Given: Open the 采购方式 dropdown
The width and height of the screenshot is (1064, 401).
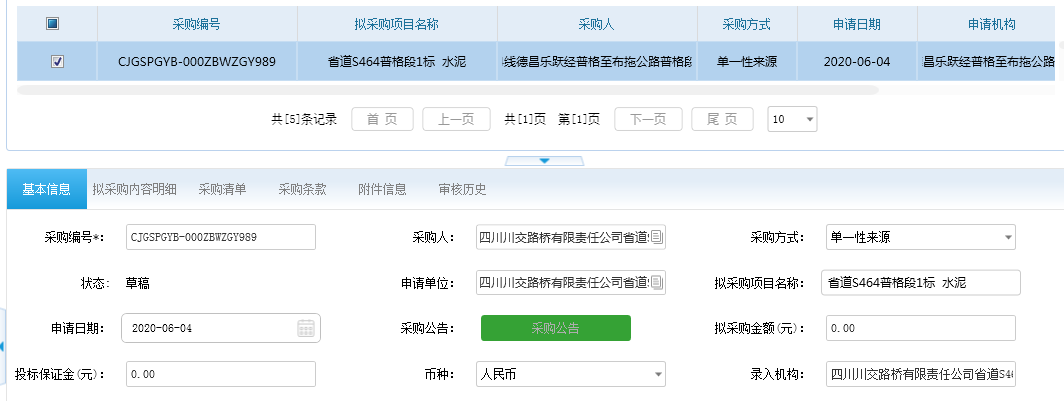Looking at the screenshot, I should pyautogui.click(x=1007, y=237).
